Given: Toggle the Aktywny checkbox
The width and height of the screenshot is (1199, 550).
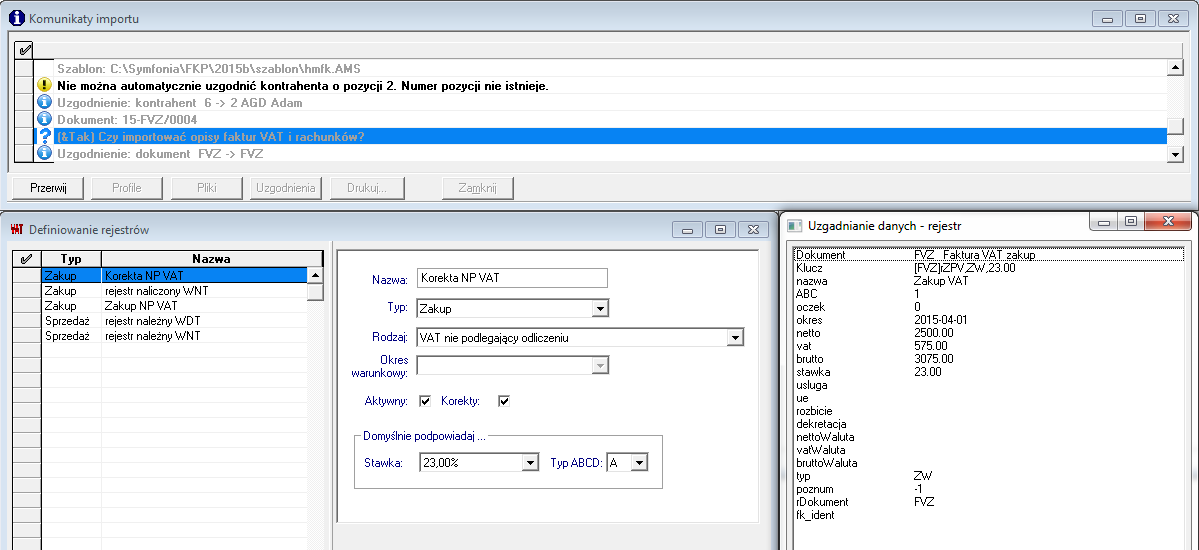Looking at the screenshot, I should (426, 401).
